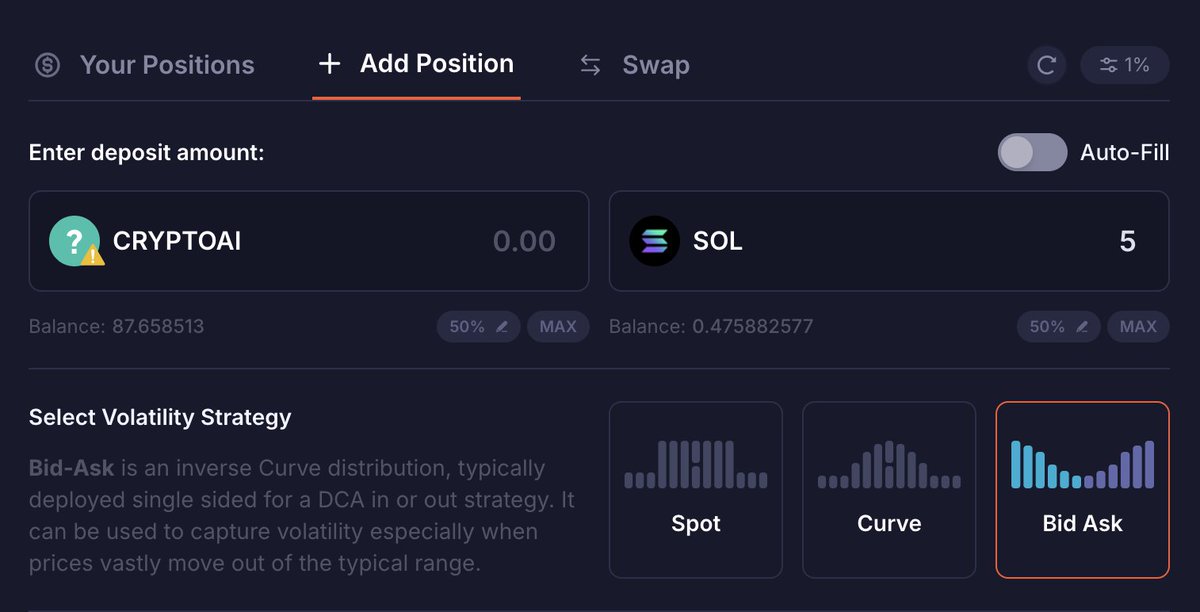This screenshot has width=1200, height=612.
Task: Click the plus icon beside Add Position
Action: point(329,64)
